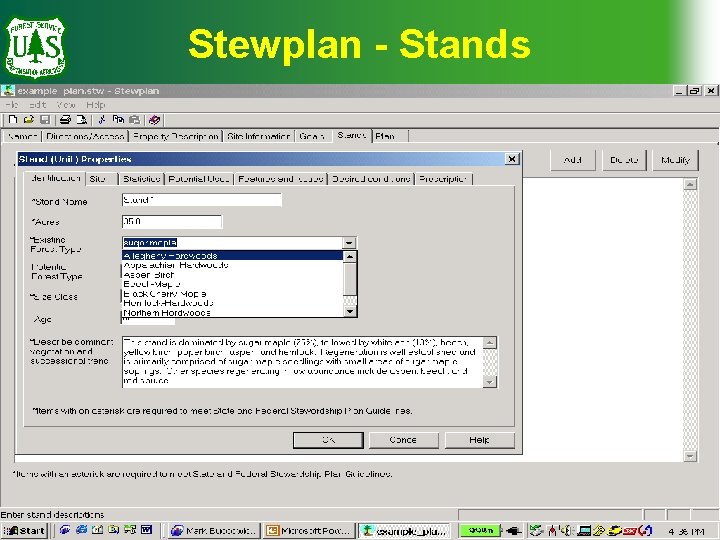Switch to Mark Buccowich taskbar button

pyautogui.click(x=214, y=530)
